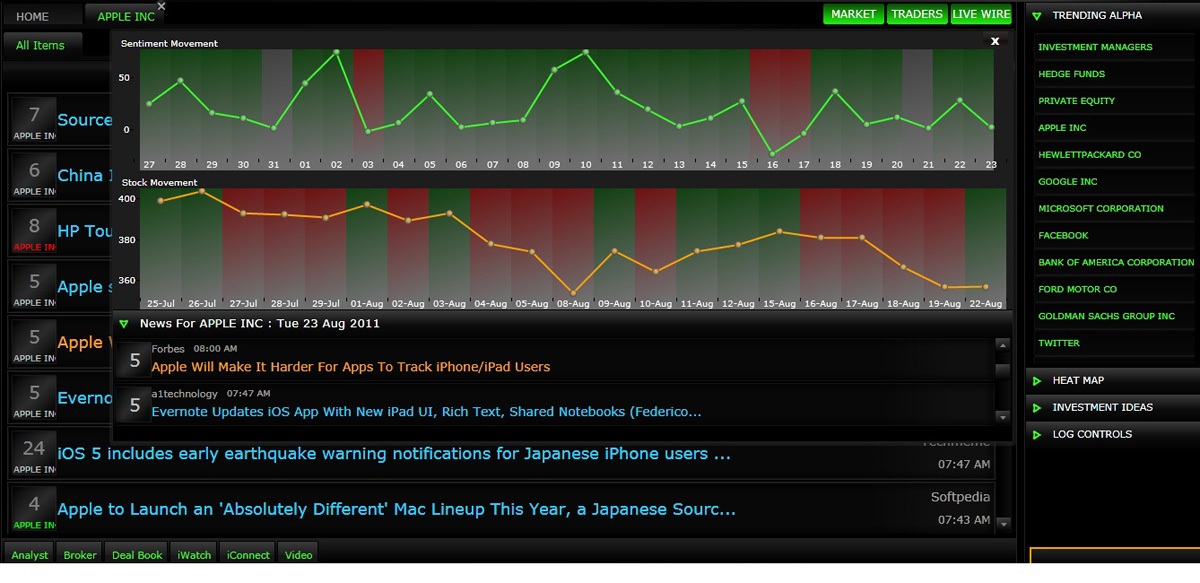Click stock data point for 08-Aug
The image size is (1200, 583).
tap(573, 293)
